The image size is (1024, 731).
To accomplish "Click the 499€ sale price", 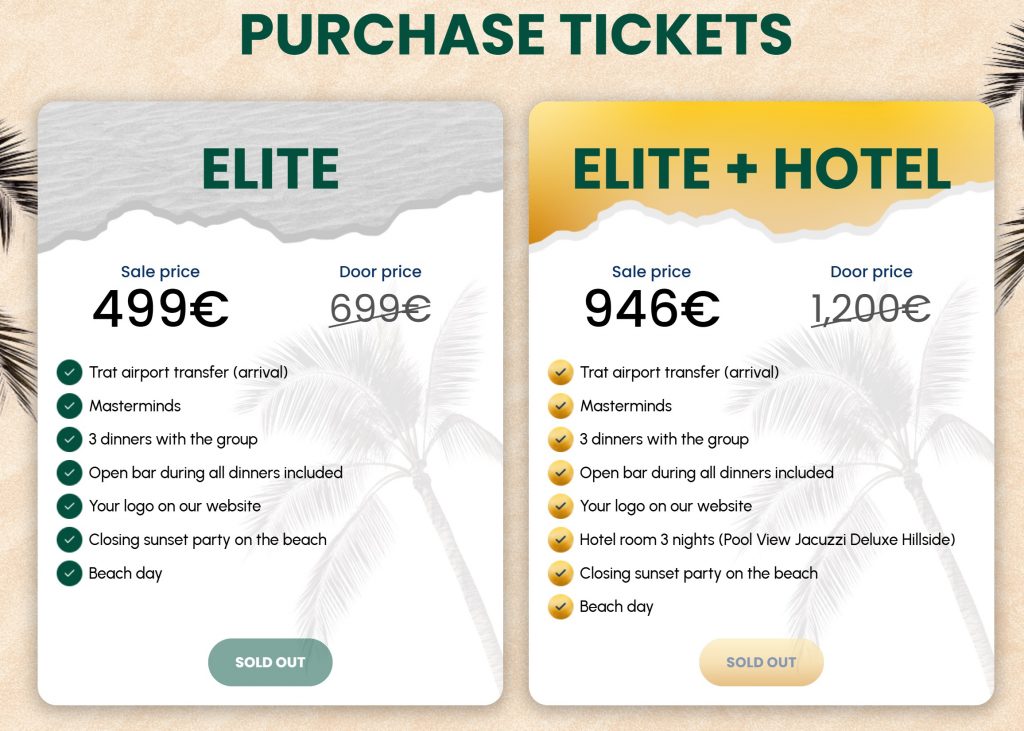I will (x=160, y=309).
